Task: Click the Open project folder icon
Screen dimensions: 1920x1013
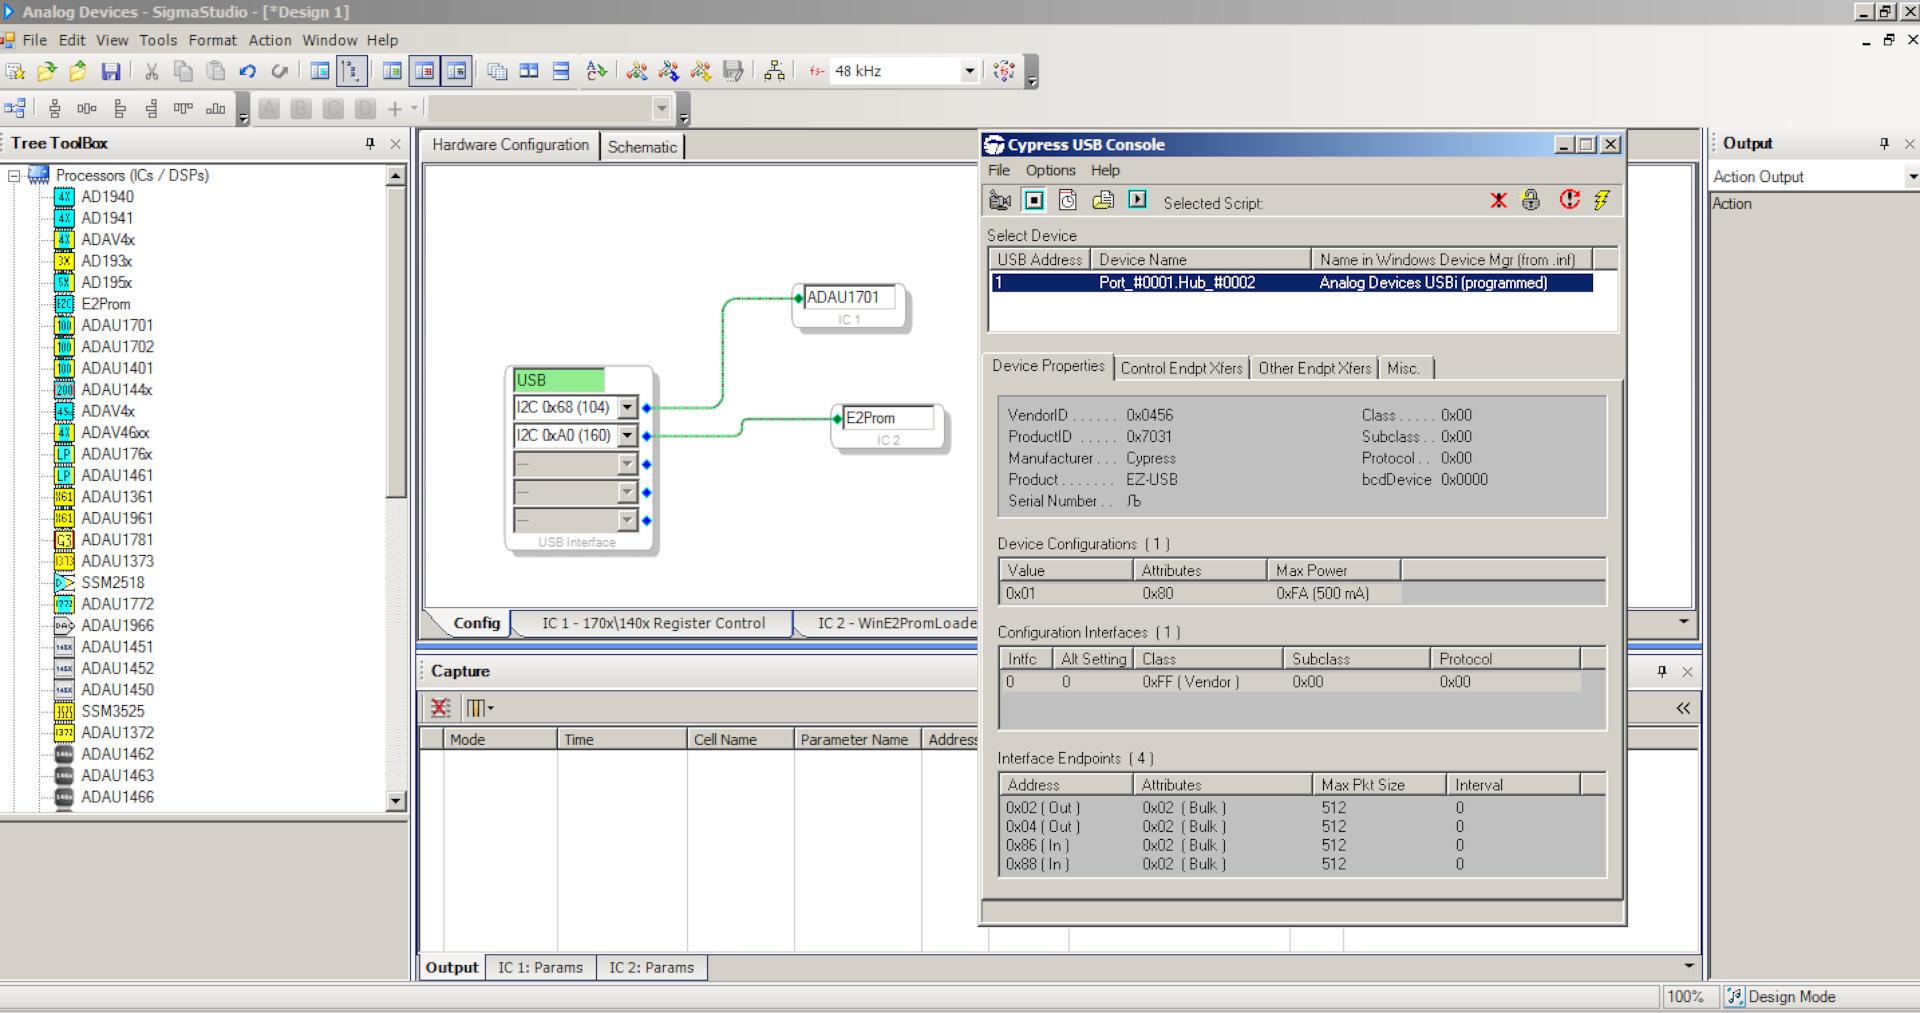Action: [46, 71]
